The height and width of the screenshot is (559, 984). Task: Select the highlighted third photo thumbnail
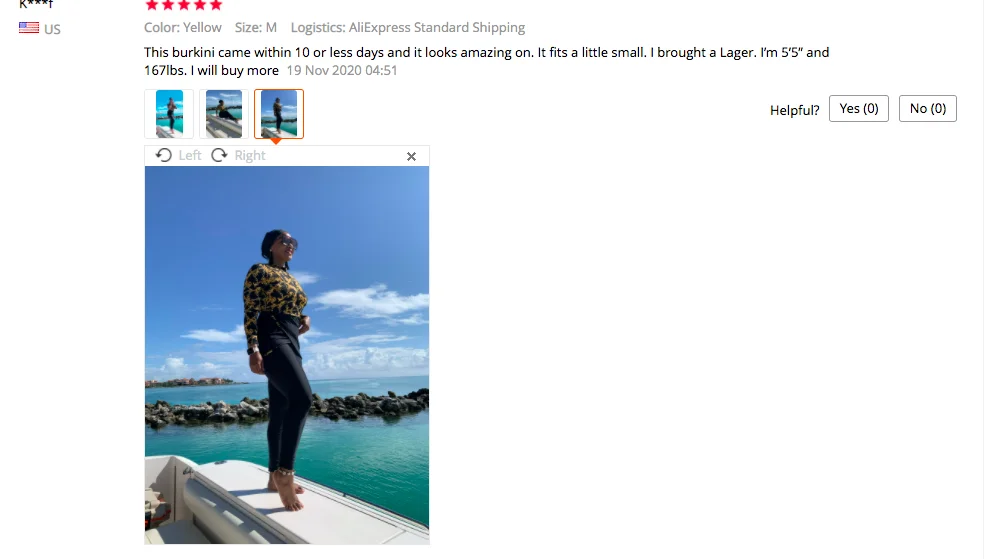[279, 114]
